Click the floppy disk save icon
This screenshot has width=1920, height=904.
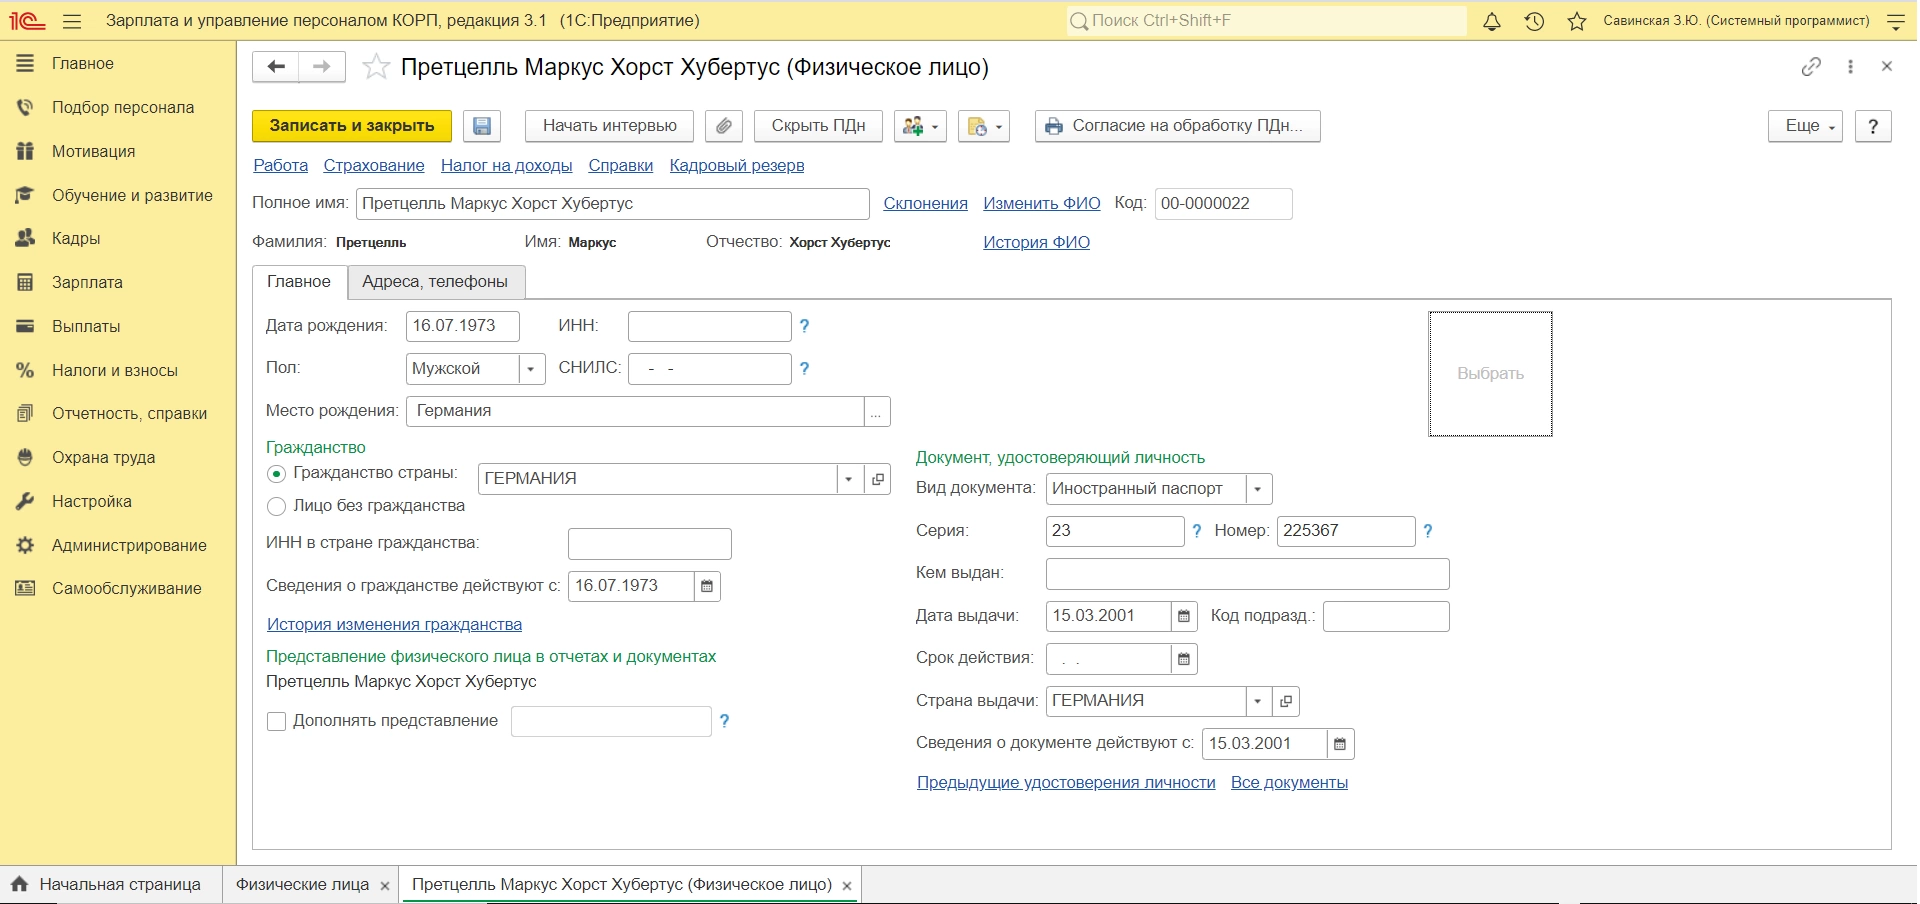click(x=482, y=126)
